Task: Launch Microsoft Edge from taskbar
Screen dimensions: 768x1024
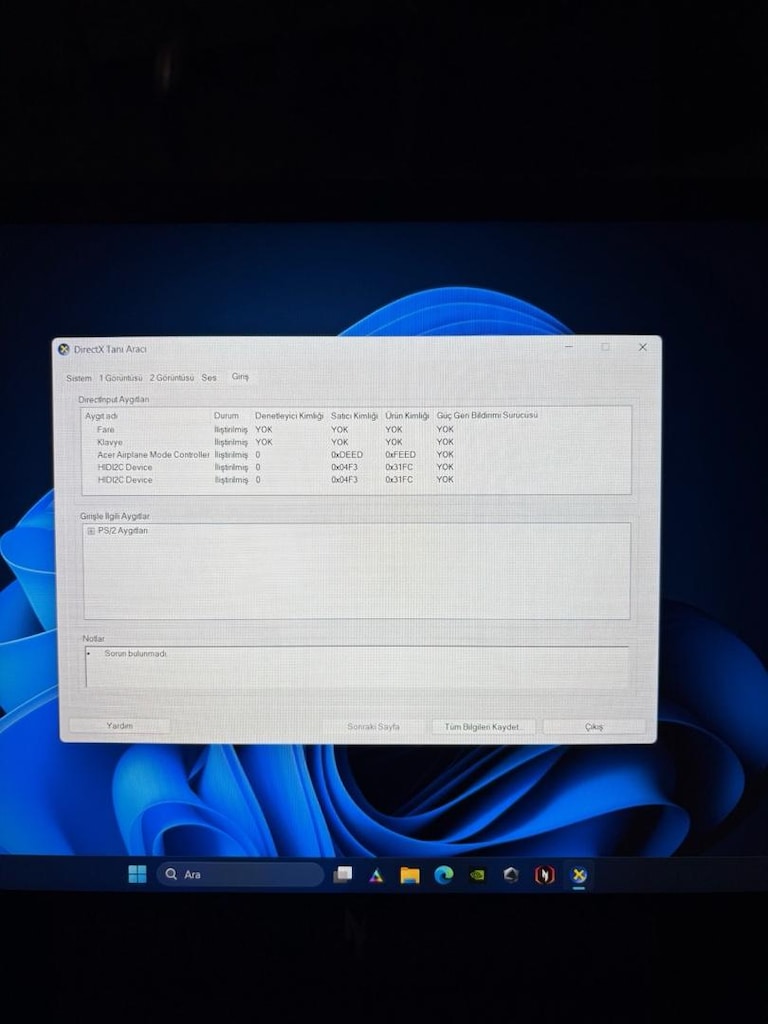Action: click(x=444, y=875)
